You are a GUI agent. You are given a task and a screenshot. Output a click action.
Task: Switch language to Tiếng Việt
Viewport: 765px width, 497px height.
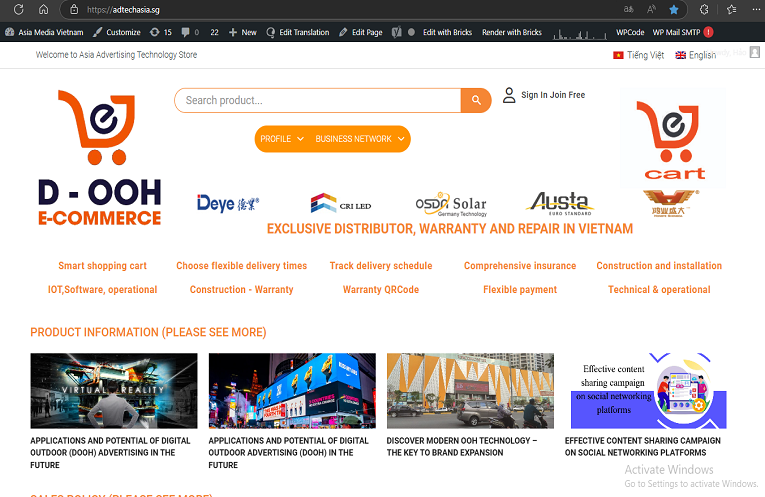638,55
